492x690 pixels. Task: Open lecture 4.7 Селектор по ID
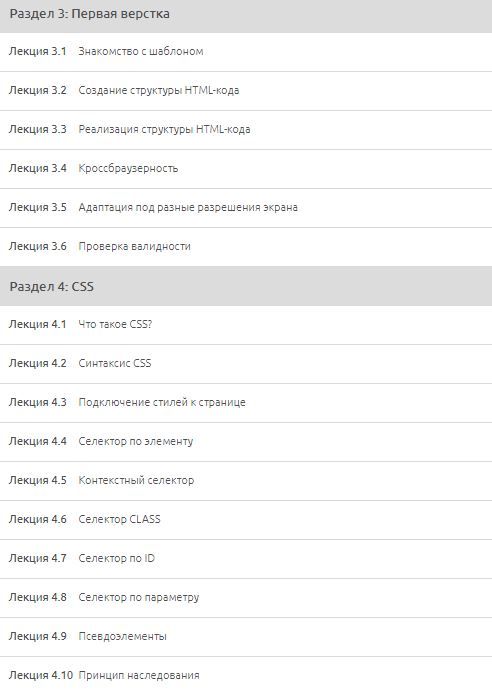pos(246,558)
